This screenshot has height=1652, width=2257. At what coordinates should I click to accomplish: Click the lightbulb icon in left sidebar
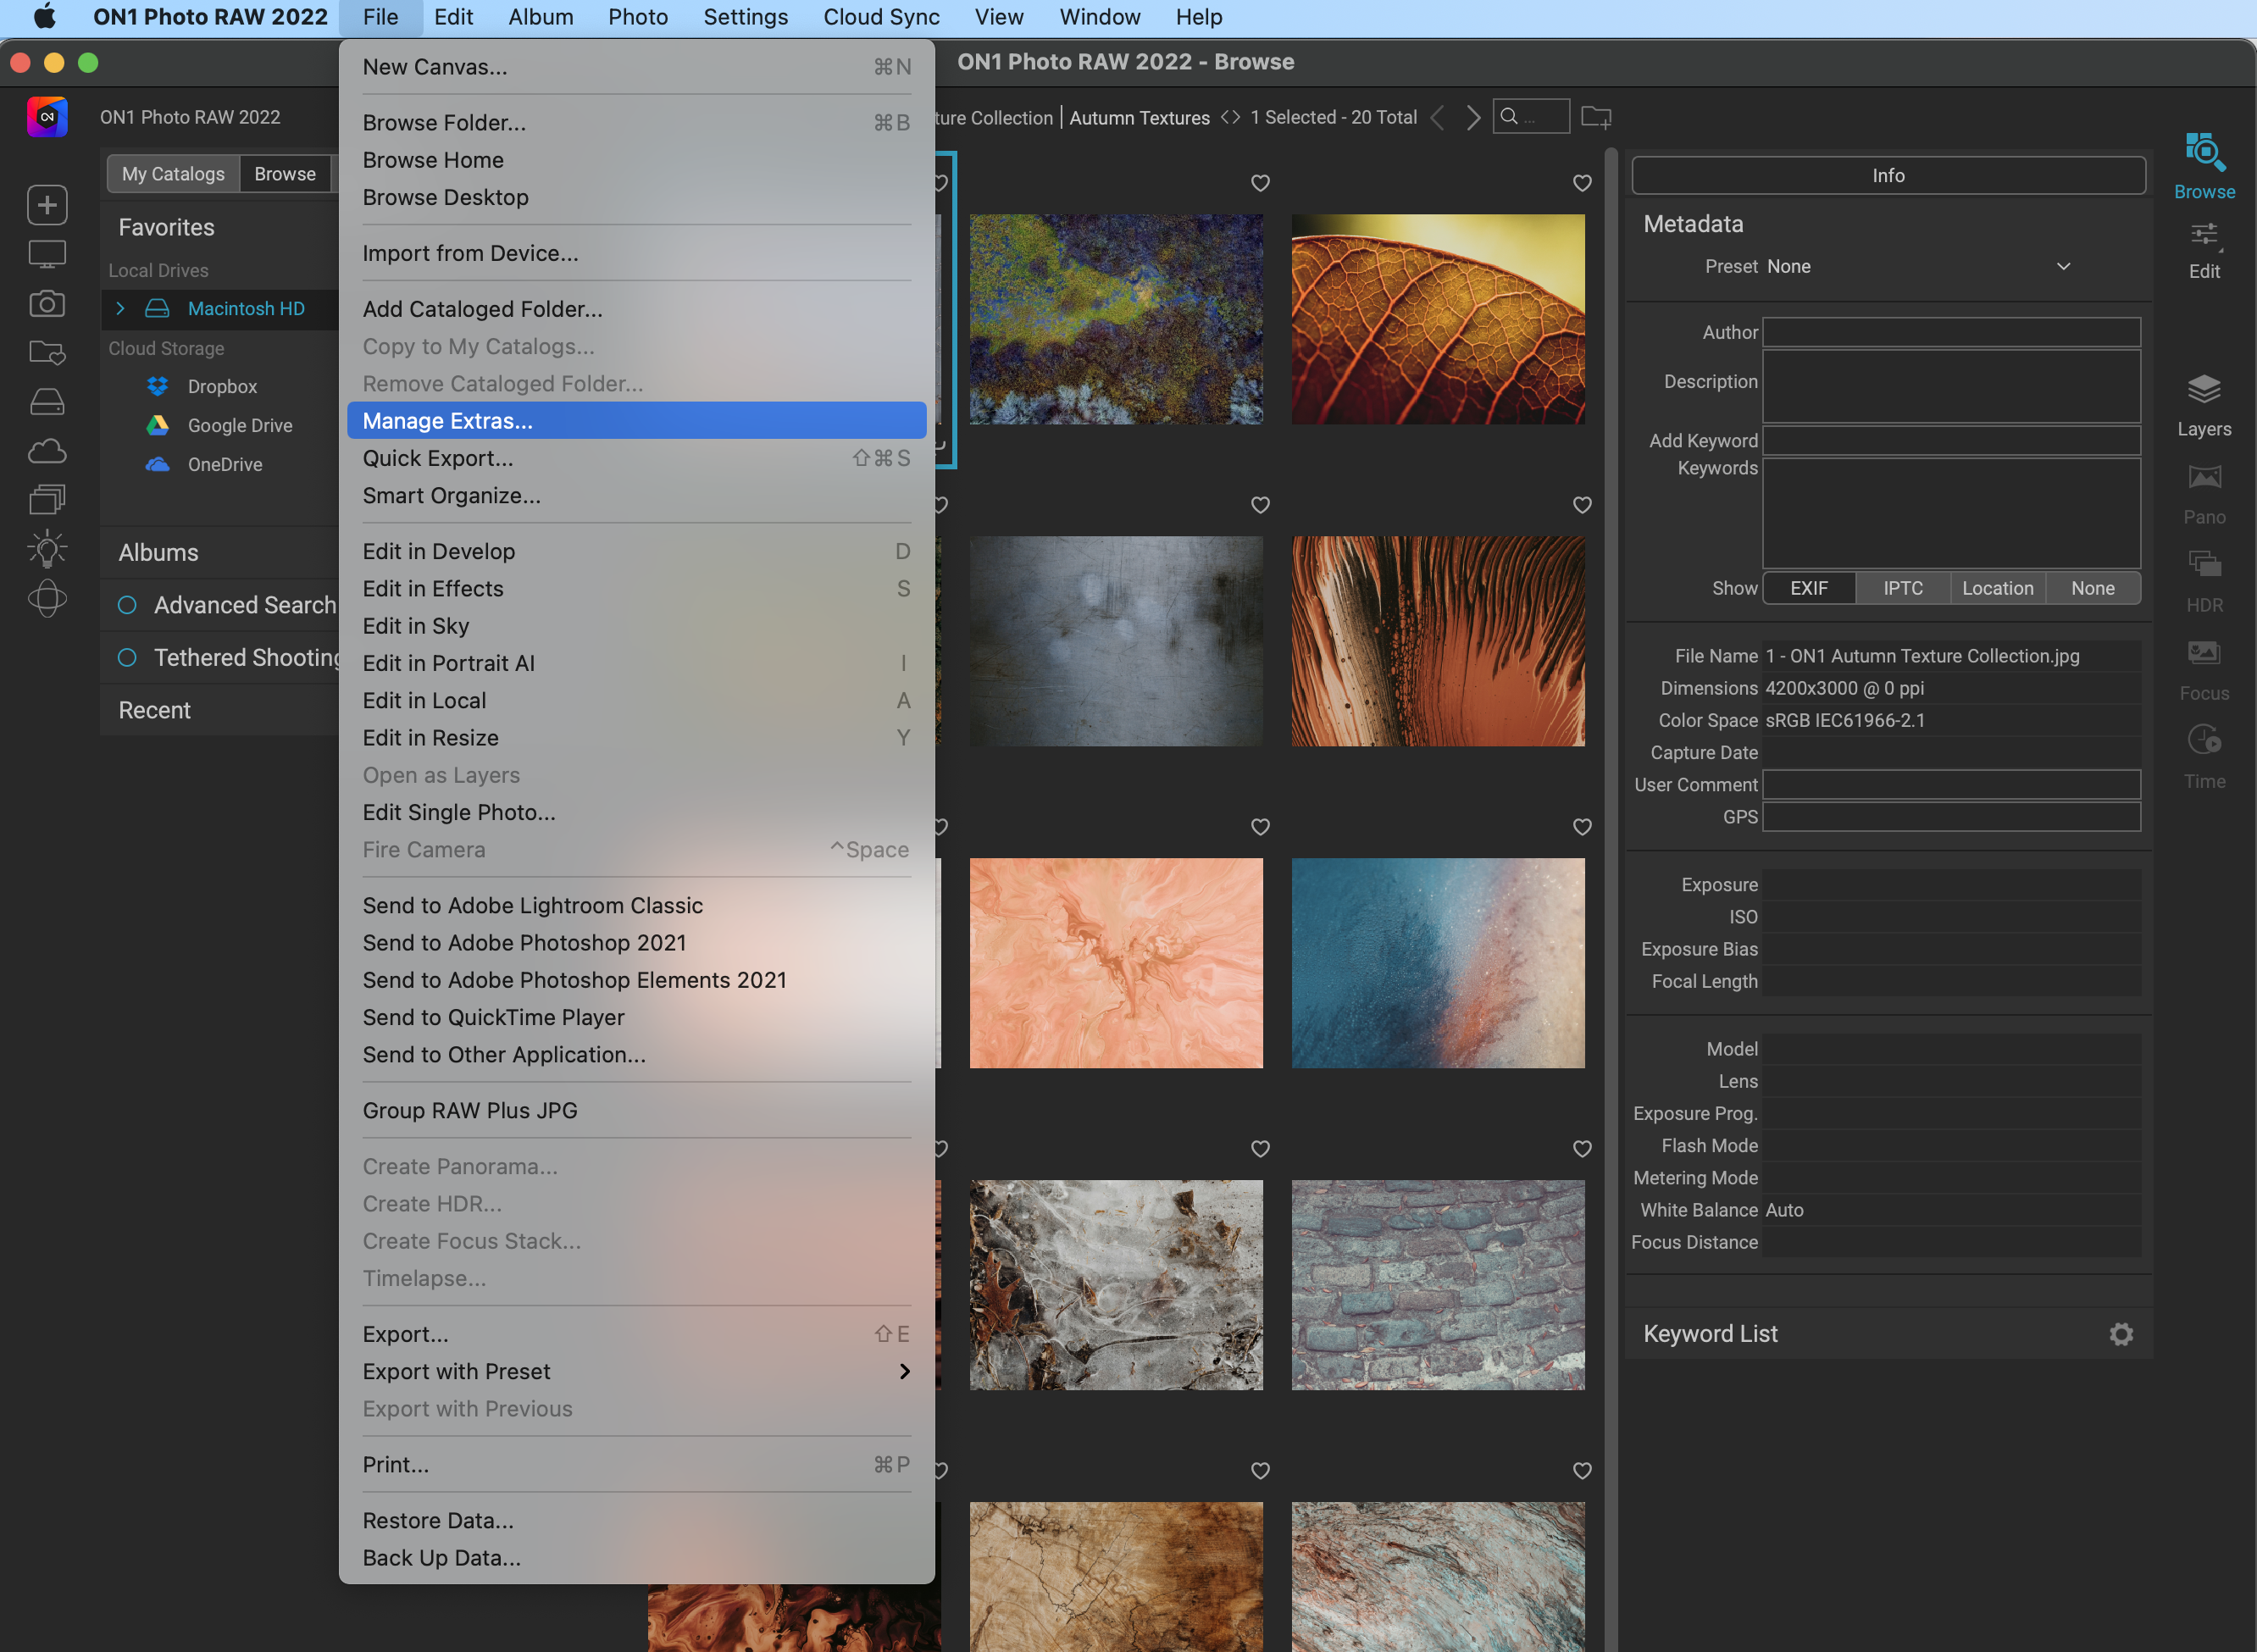tap(46, 549)
